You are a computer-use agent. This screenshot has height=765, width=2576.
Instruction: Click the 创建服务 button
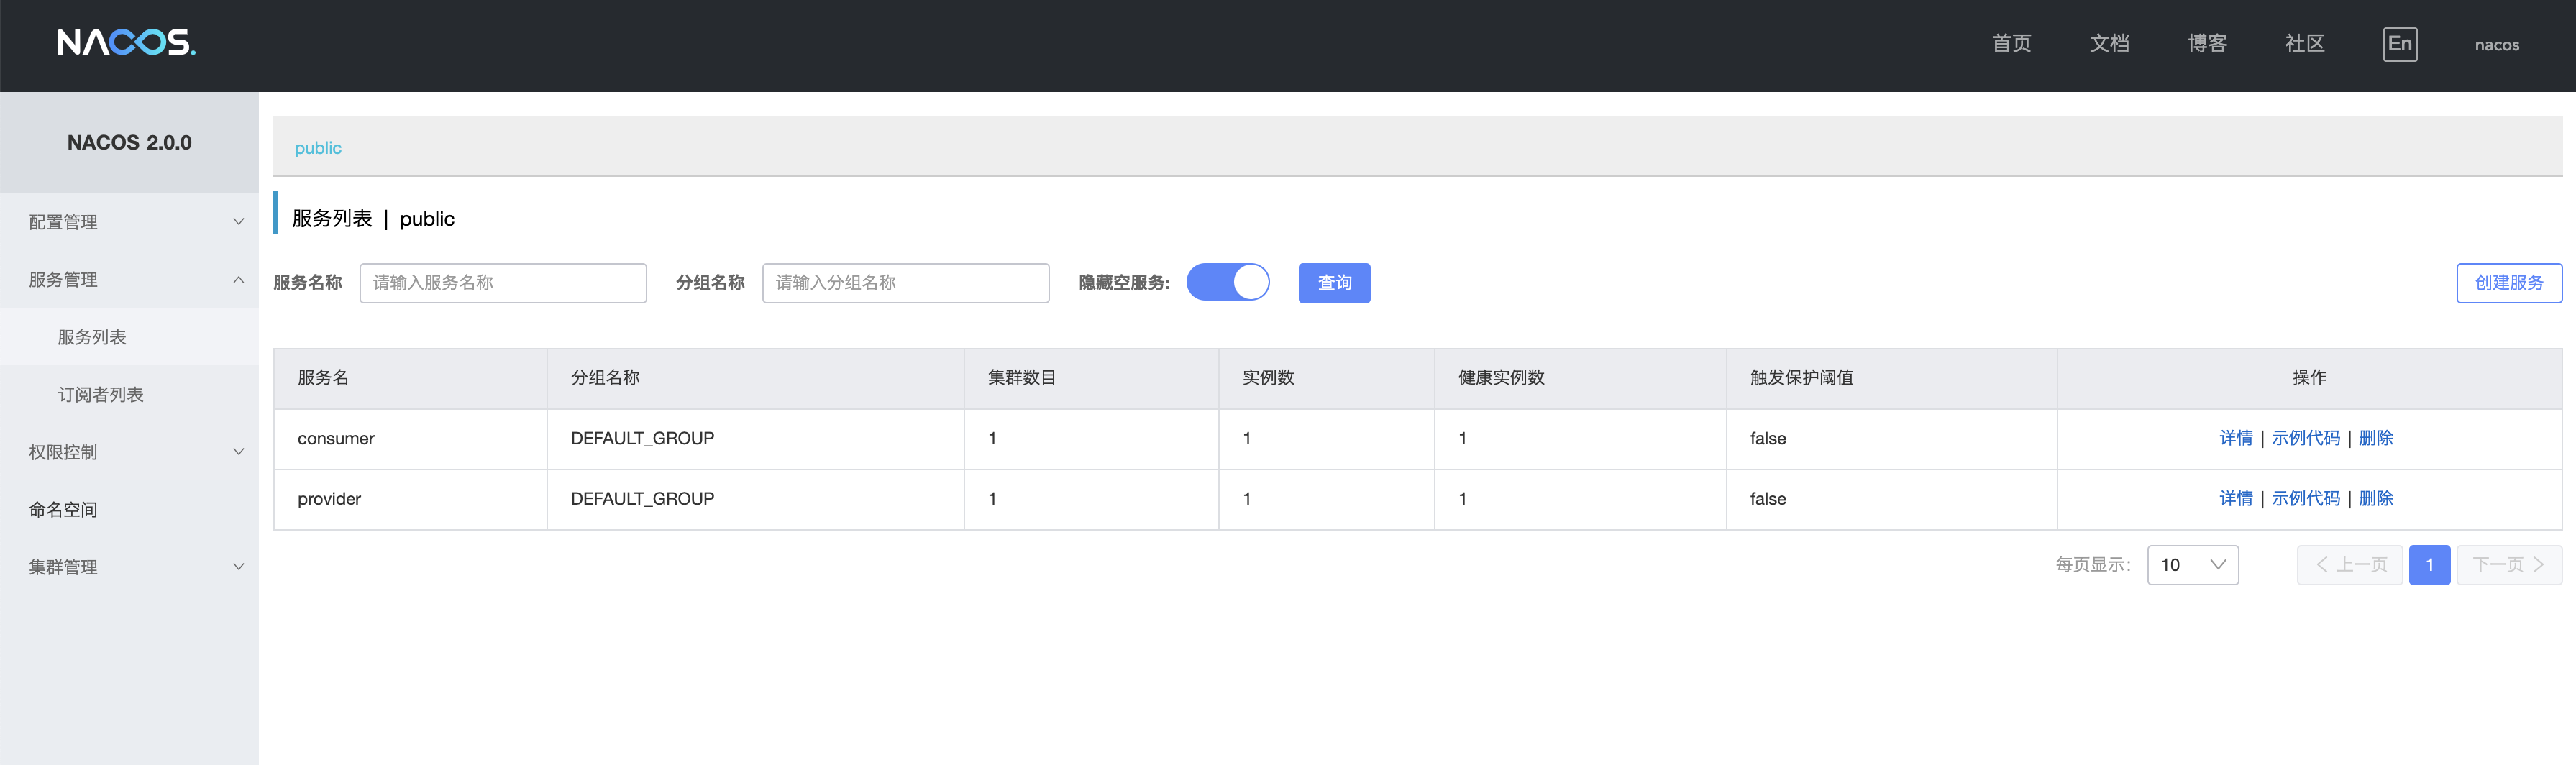click(x=2508, y=283)
